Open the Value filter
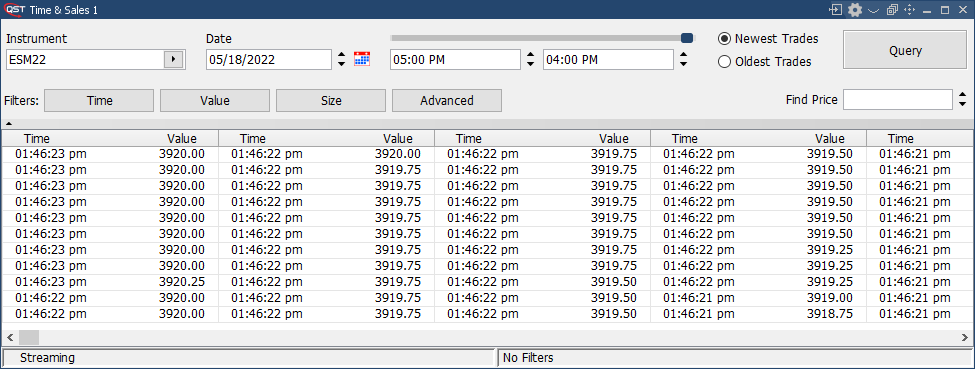 click(x=215, y=100)
